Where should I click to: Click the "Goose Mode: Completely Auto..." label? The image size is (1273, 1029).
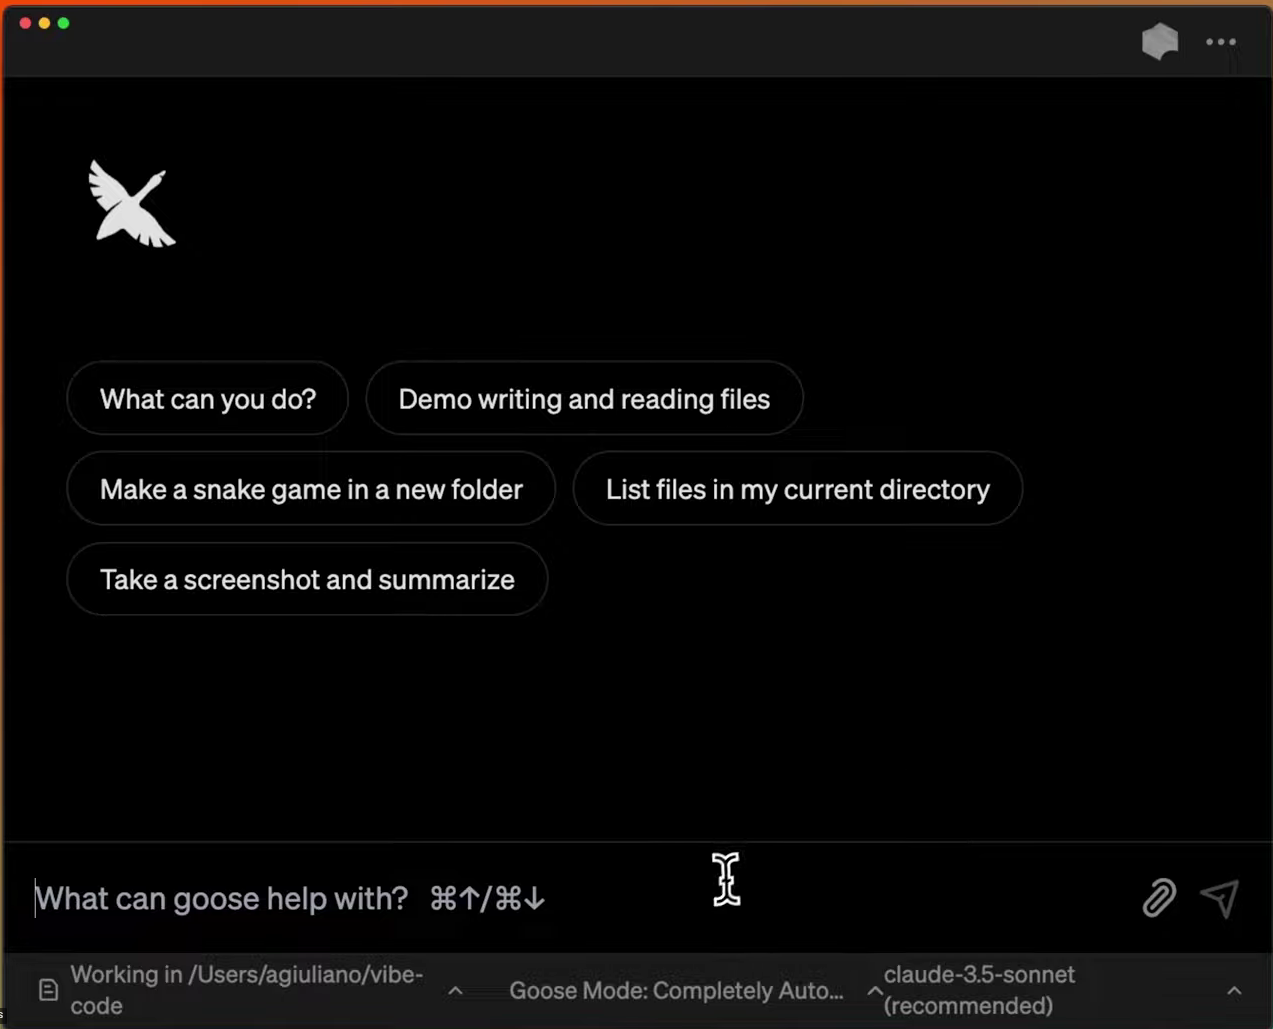click(676, 990)
